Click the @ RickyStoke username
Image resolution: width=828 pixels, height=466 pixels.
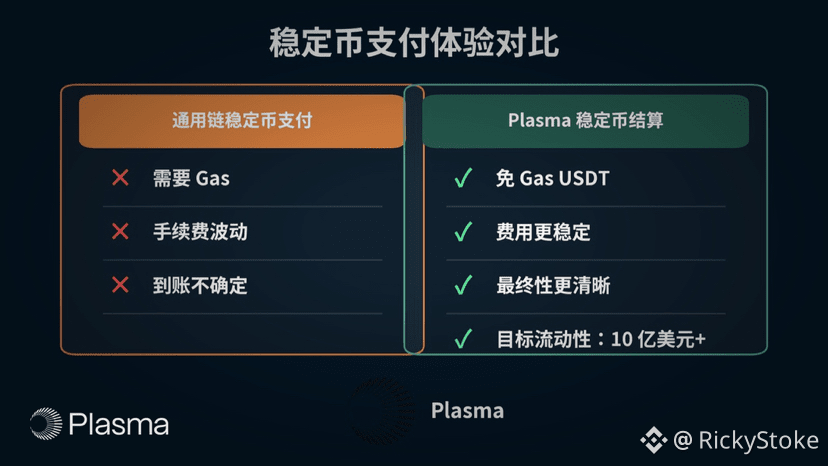[745, 439]
